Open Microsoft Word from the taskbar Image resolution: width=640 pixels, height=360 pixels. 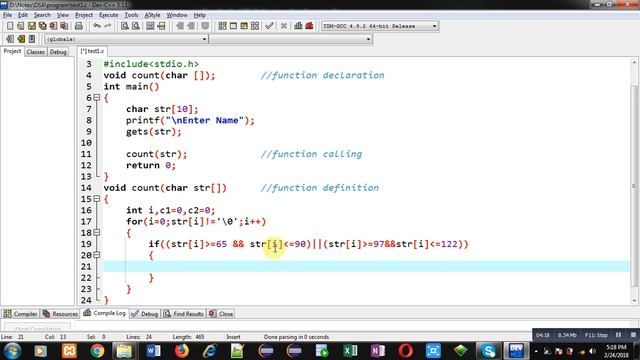(x=153, y=351)
